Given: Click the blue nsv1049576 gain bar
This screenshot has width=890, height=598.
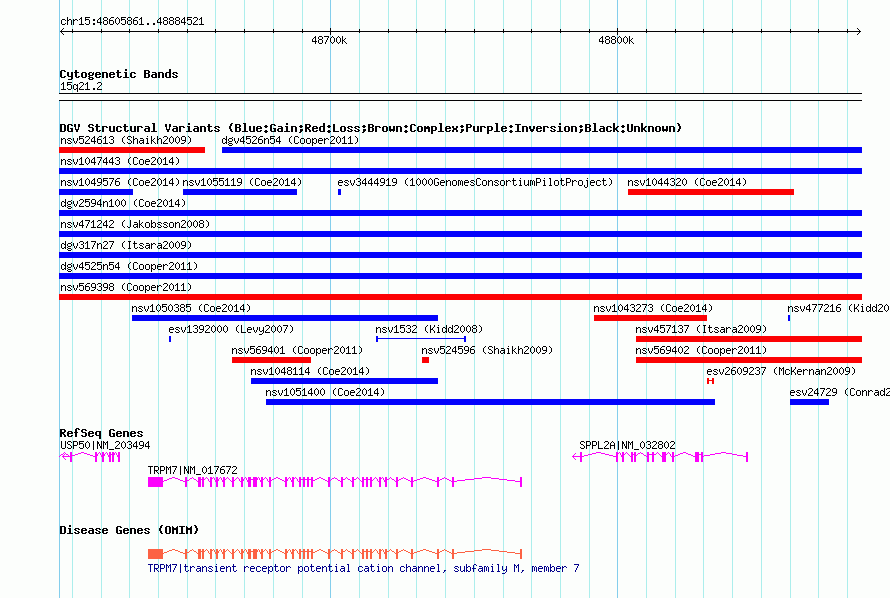Looking at the screenshot, I should pos(96,192).
